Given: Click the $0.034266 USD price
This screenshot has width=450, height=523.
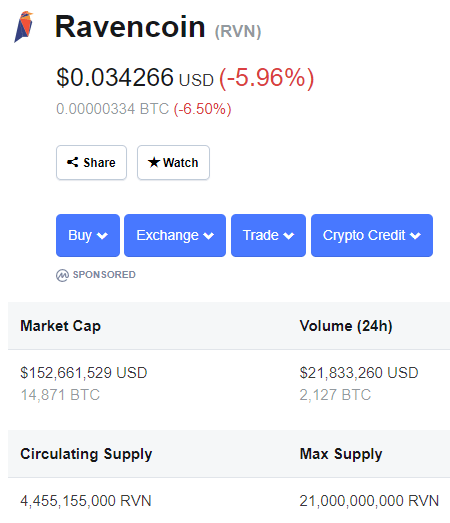Looking at the screenshot, I should 135,78.
